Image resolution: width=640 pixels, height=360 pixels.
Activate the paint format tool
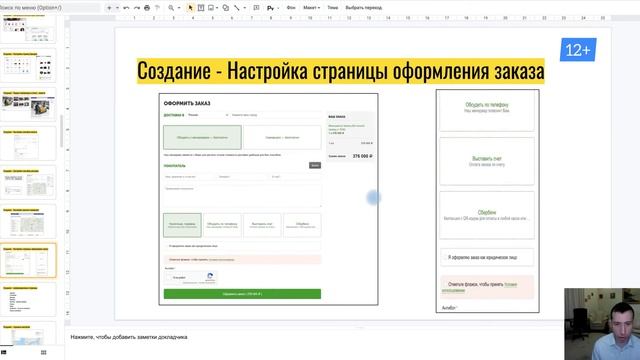tap(157, 8)
